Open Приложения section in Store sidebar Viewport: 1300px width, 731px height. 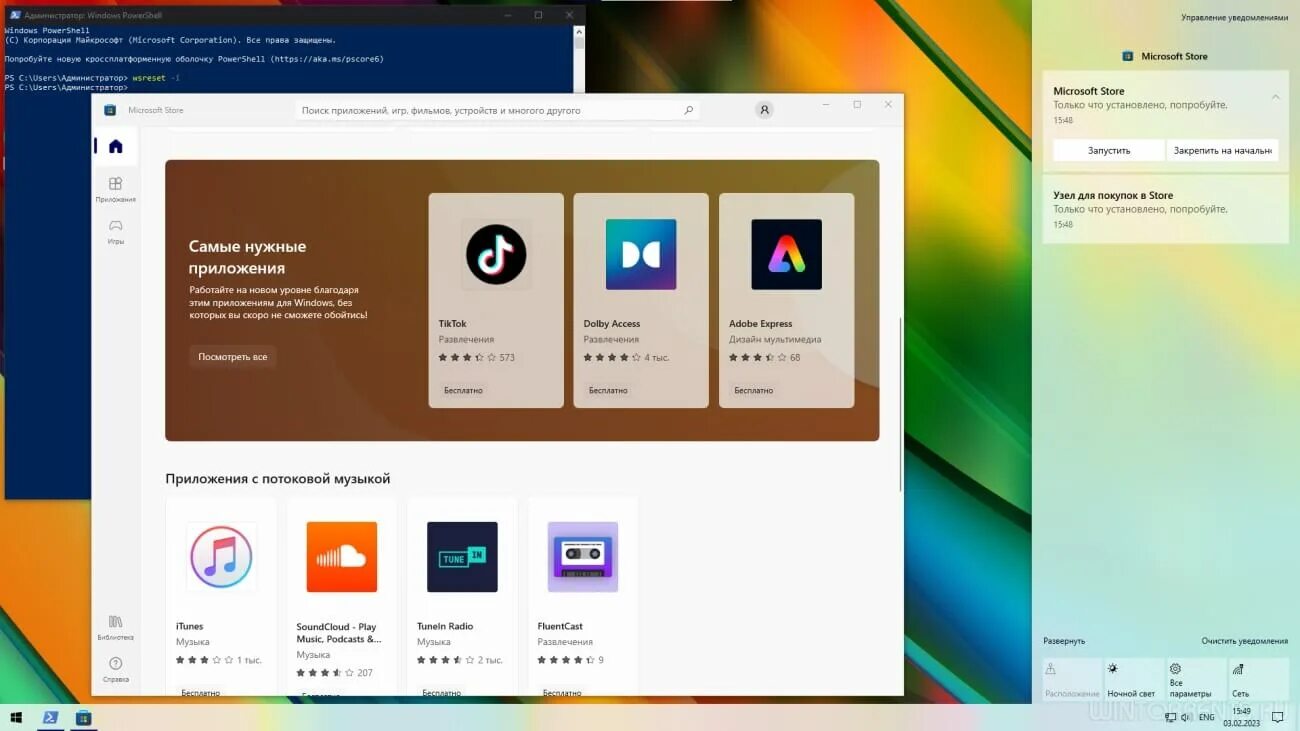(115, 189)
